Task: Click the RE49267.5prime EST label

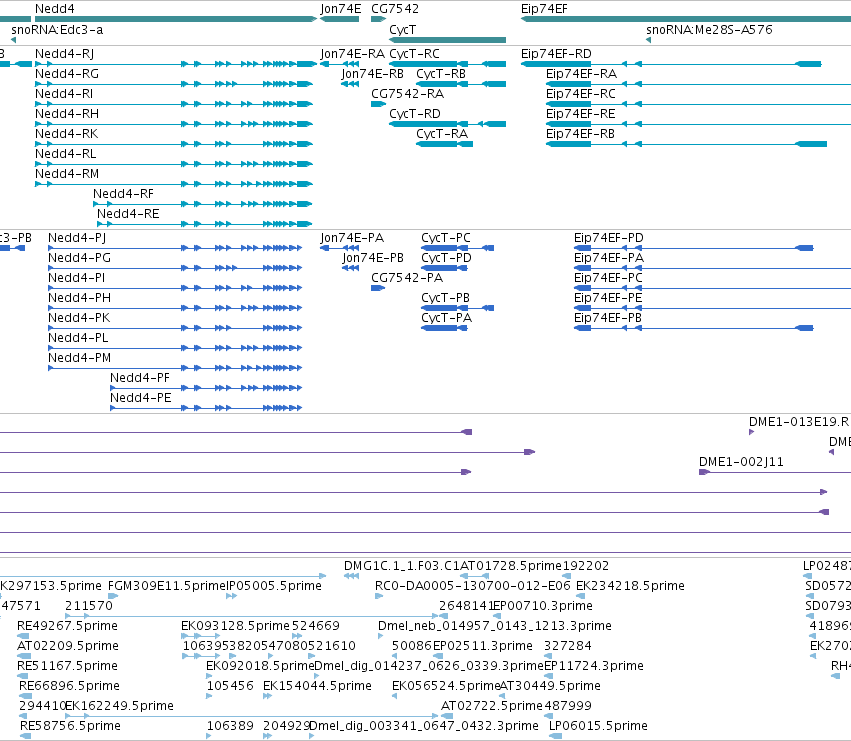Action: click(67, 626)
